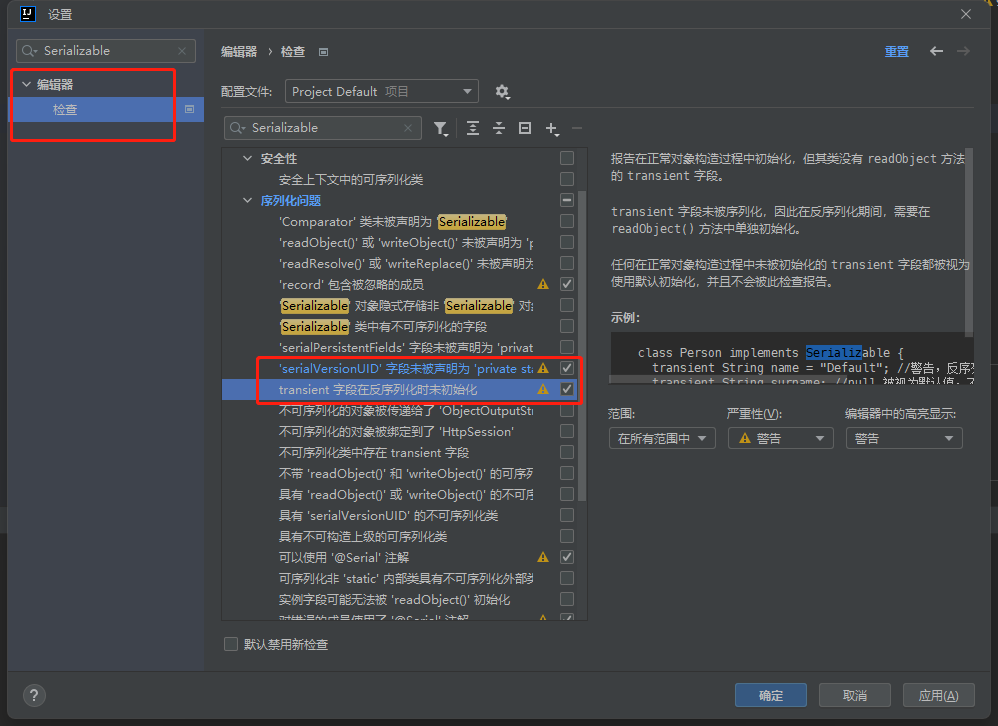Click the 确定 button
Viewport: 998px width, 726px height.
[770, 696]
